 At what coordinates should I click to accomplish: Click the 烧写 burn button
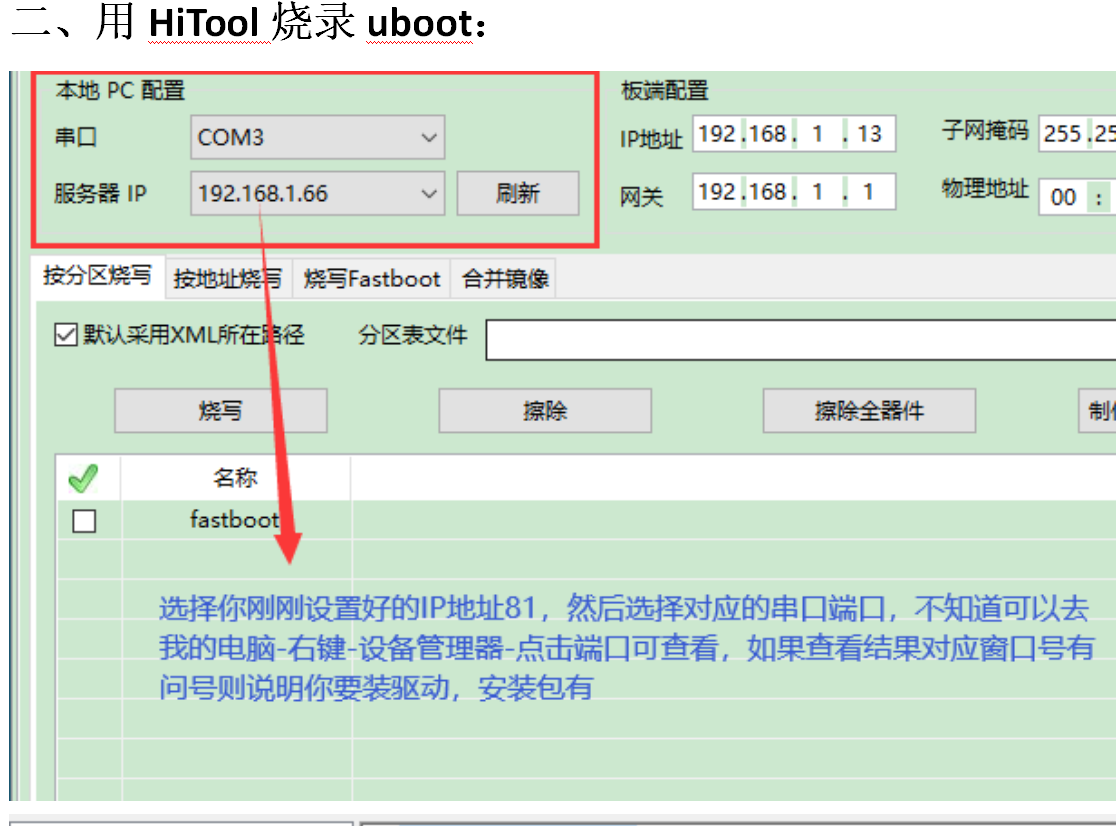pyautogui.click(x=220, y=410)
